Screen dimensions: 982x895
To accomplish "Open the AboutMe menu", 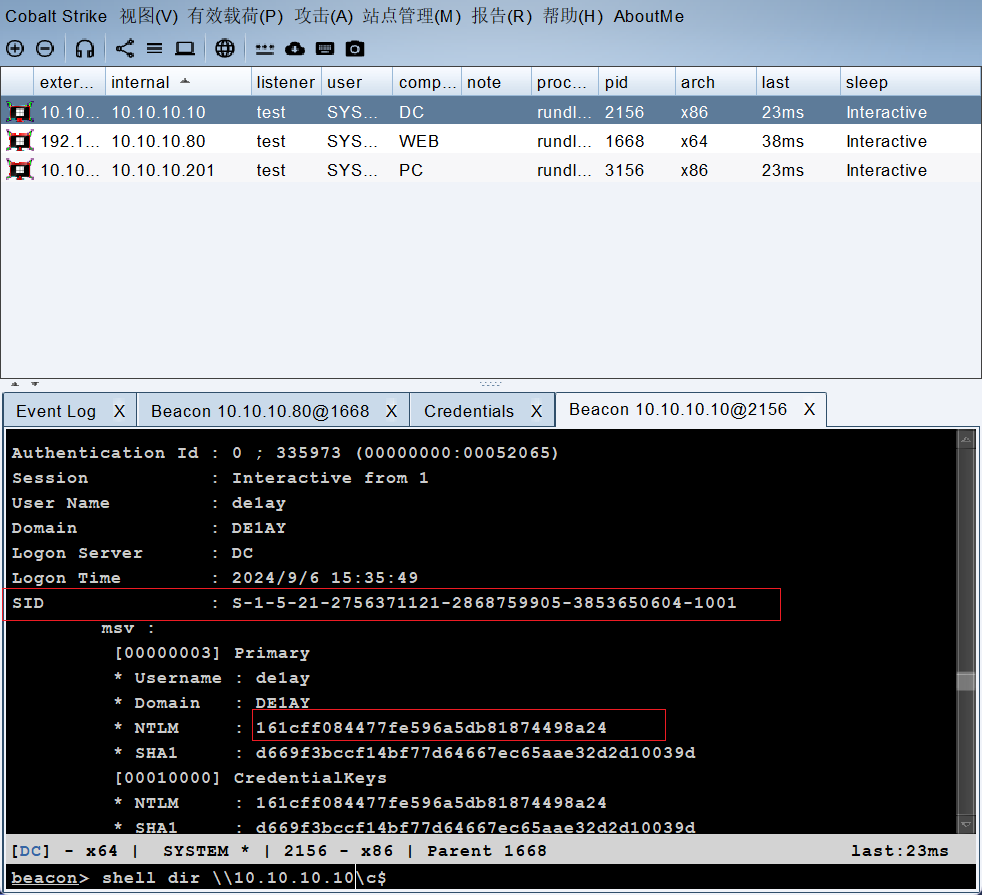I will pos(649,16).
